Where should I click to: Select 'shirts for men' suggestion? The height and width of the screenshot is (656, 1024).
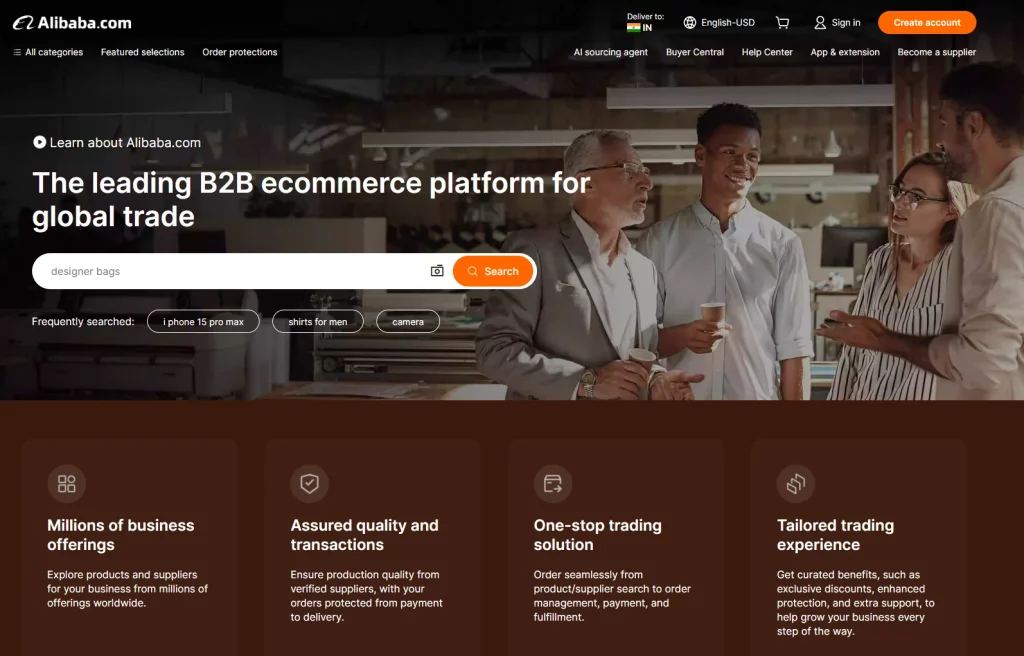(x=317, y=321)
